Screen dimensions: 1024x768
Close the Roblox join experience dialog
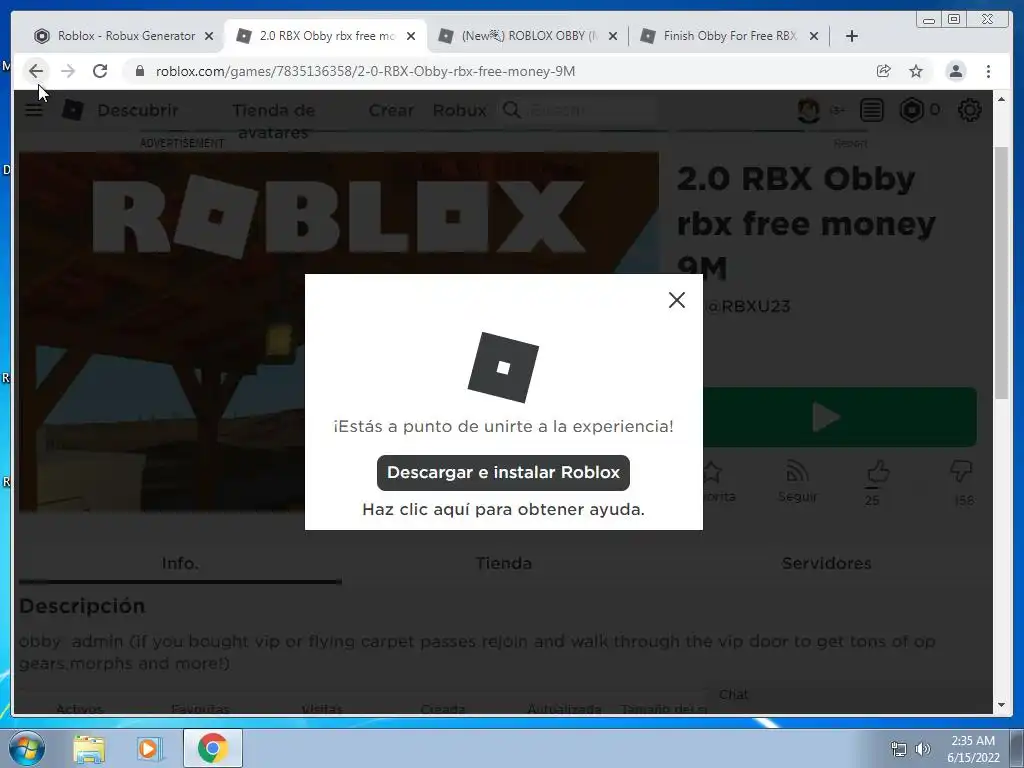[677, 300]
